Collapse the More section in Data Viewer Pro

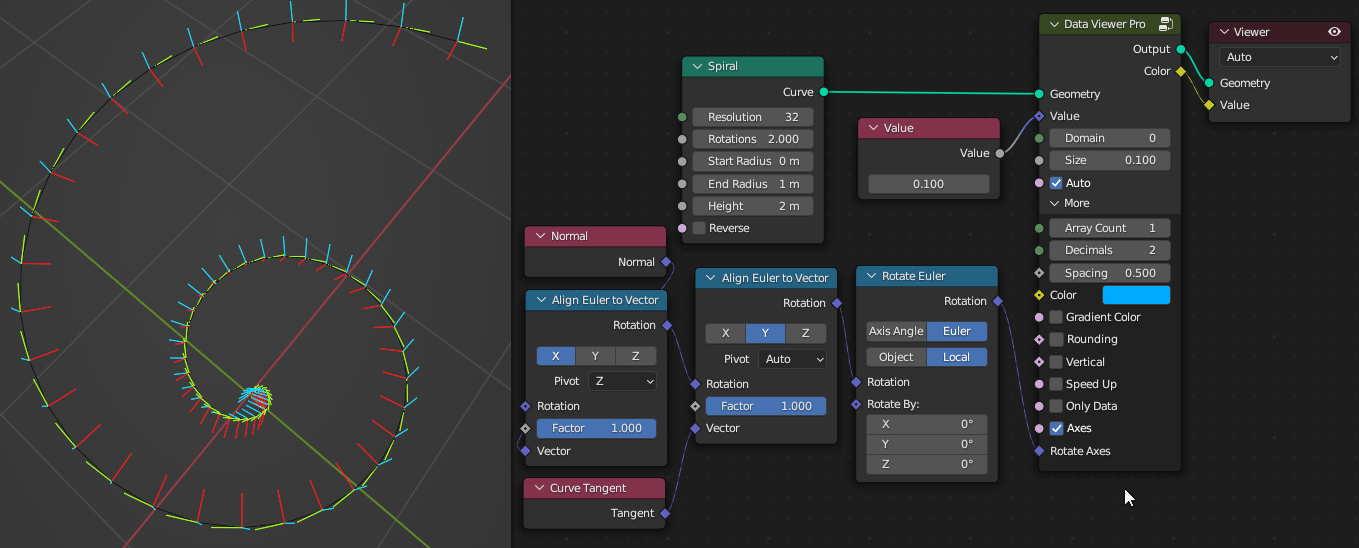[1055, 203]
